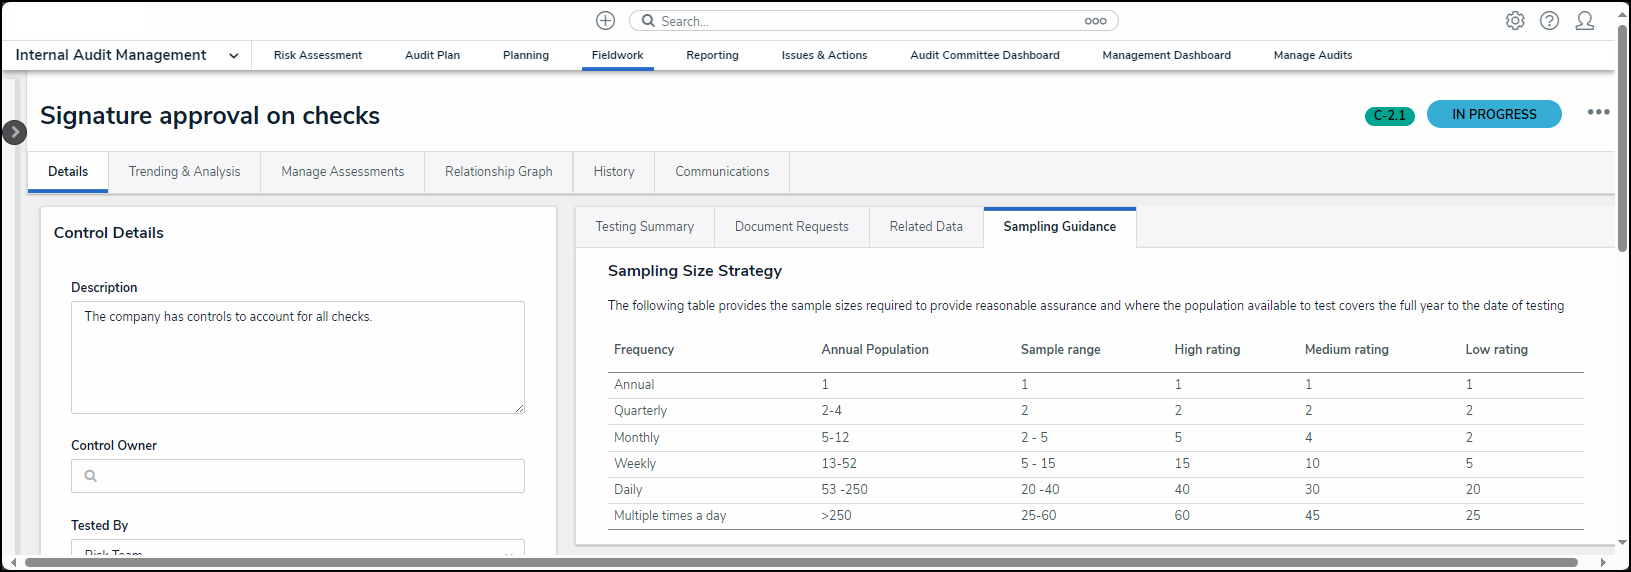Click the IN PROGRESS status button
Viewport: 1631px width, 572px height.
tap(1493, 114)
